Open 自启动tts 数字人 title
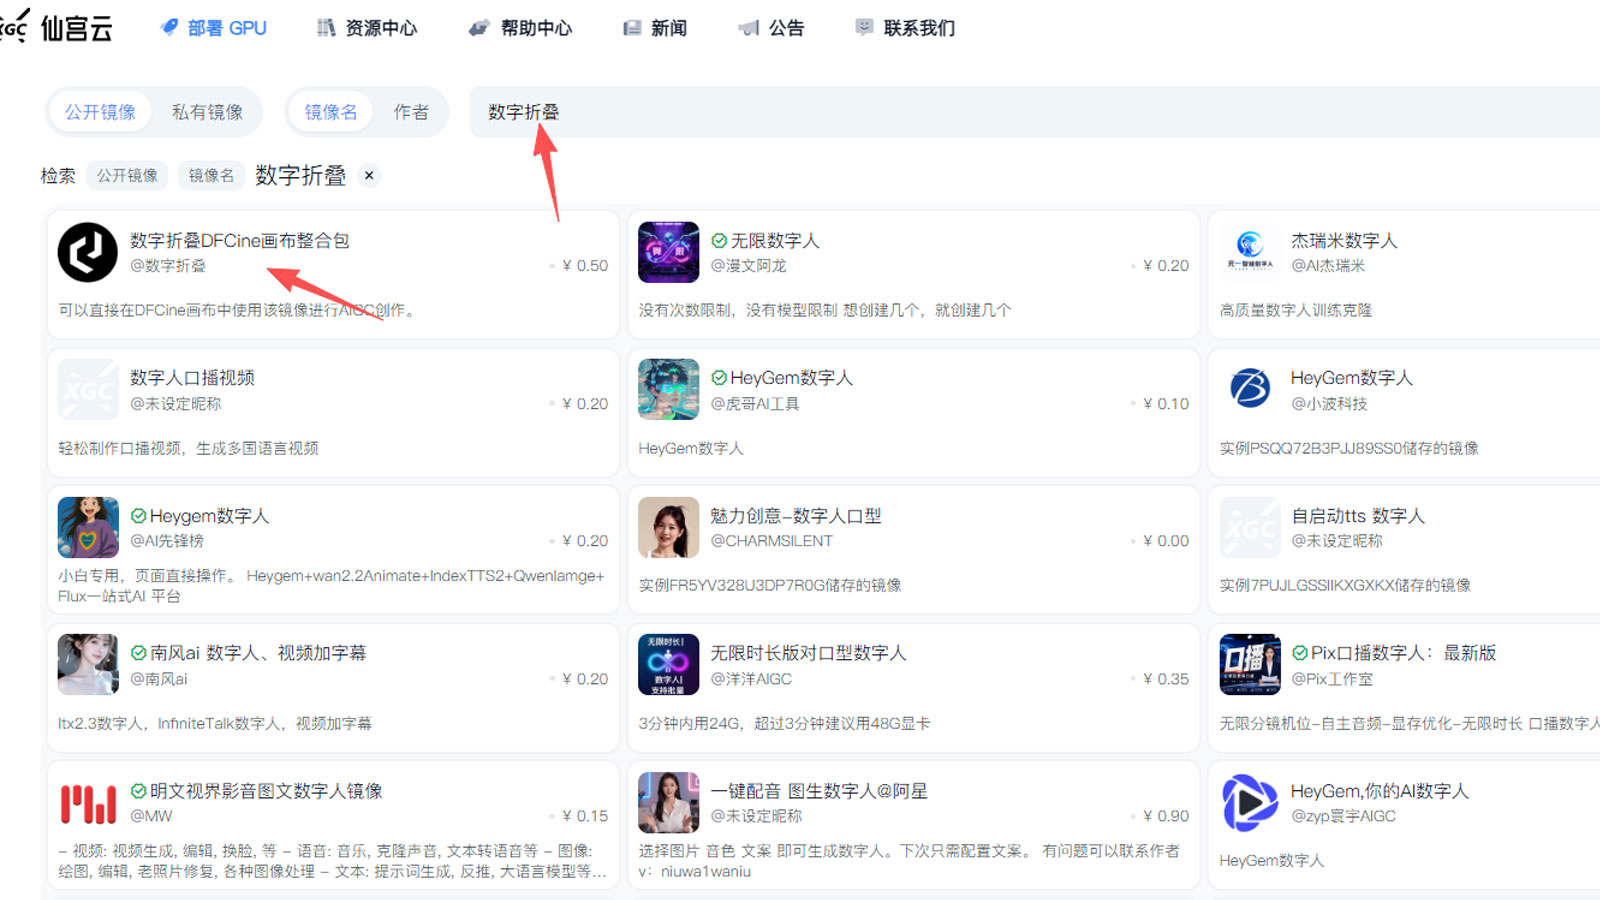The height and width of the screenshot is (900, 1600). pyautogui.click(x=1358, y=516)
